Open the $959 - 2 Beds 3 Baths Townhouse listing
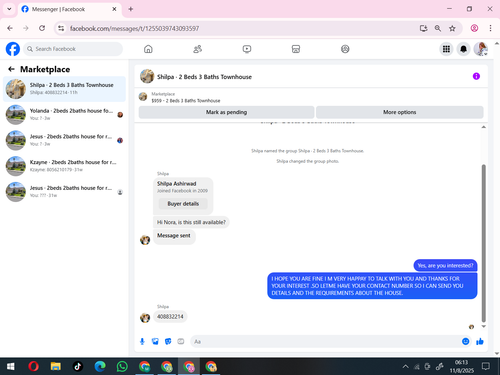 click(186, 101)
